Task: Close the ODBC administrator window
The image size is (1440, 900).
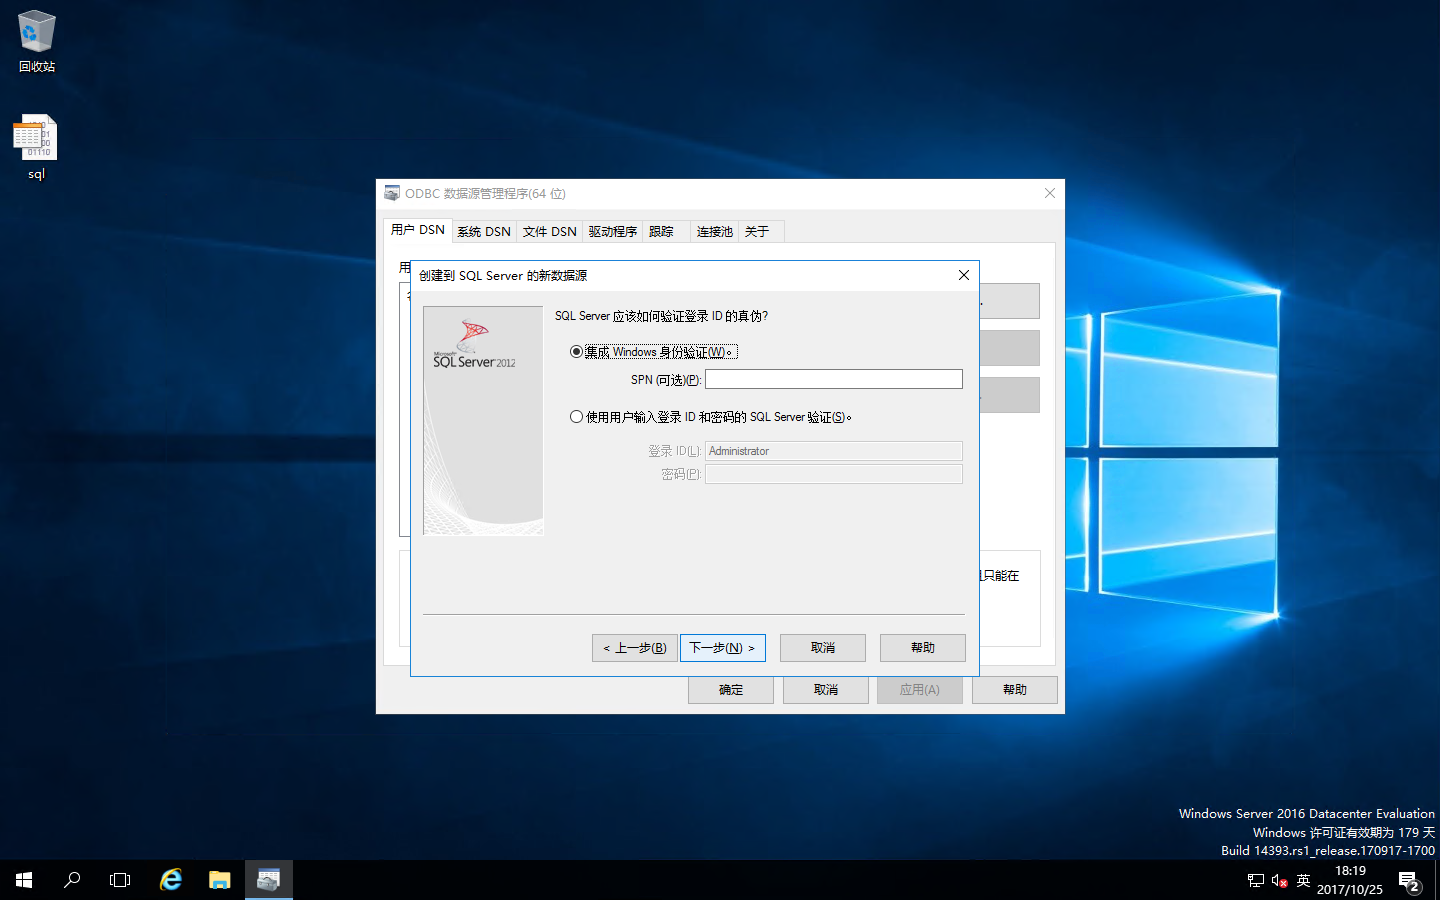Action: click(1050, 193)
